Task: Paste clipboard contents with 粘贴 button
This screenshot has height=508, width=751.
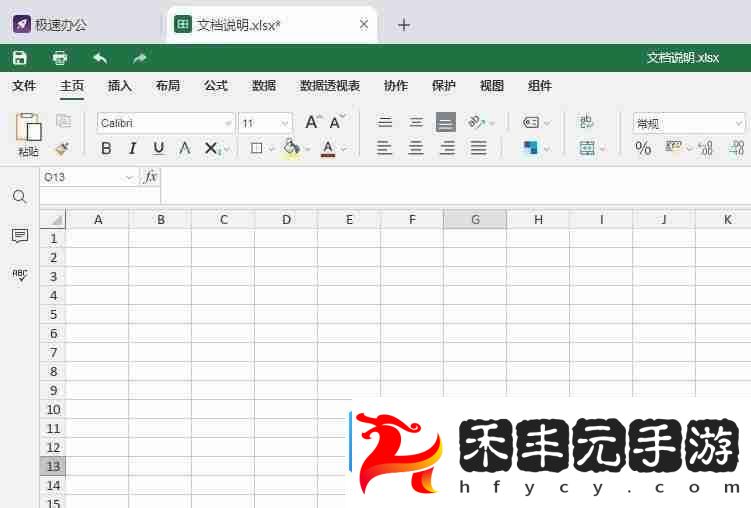Action: point(28,135)
